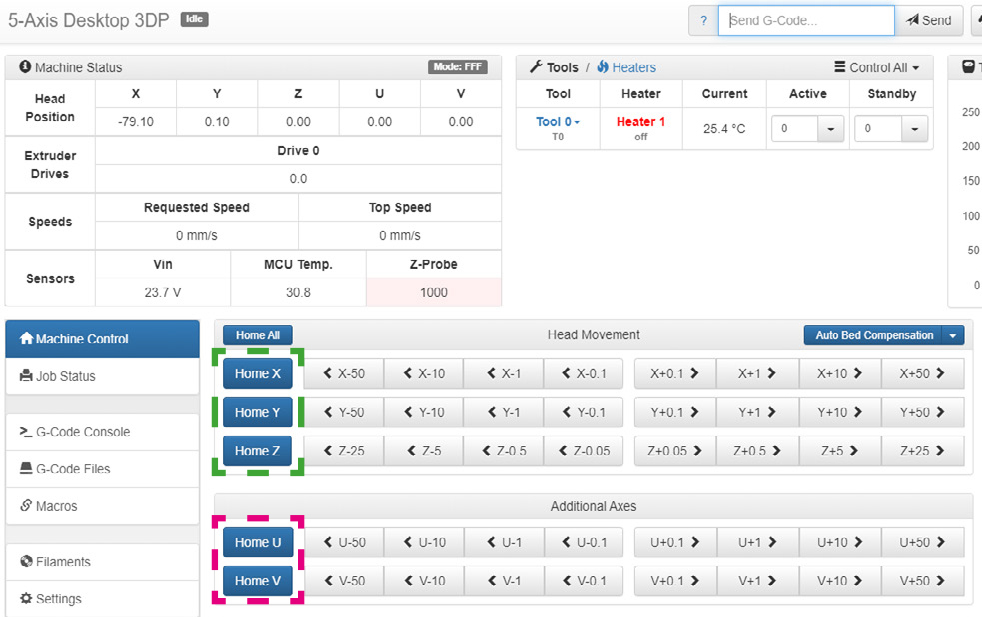
Task: Open Settings in the sidebar
Action: point(102,599)
